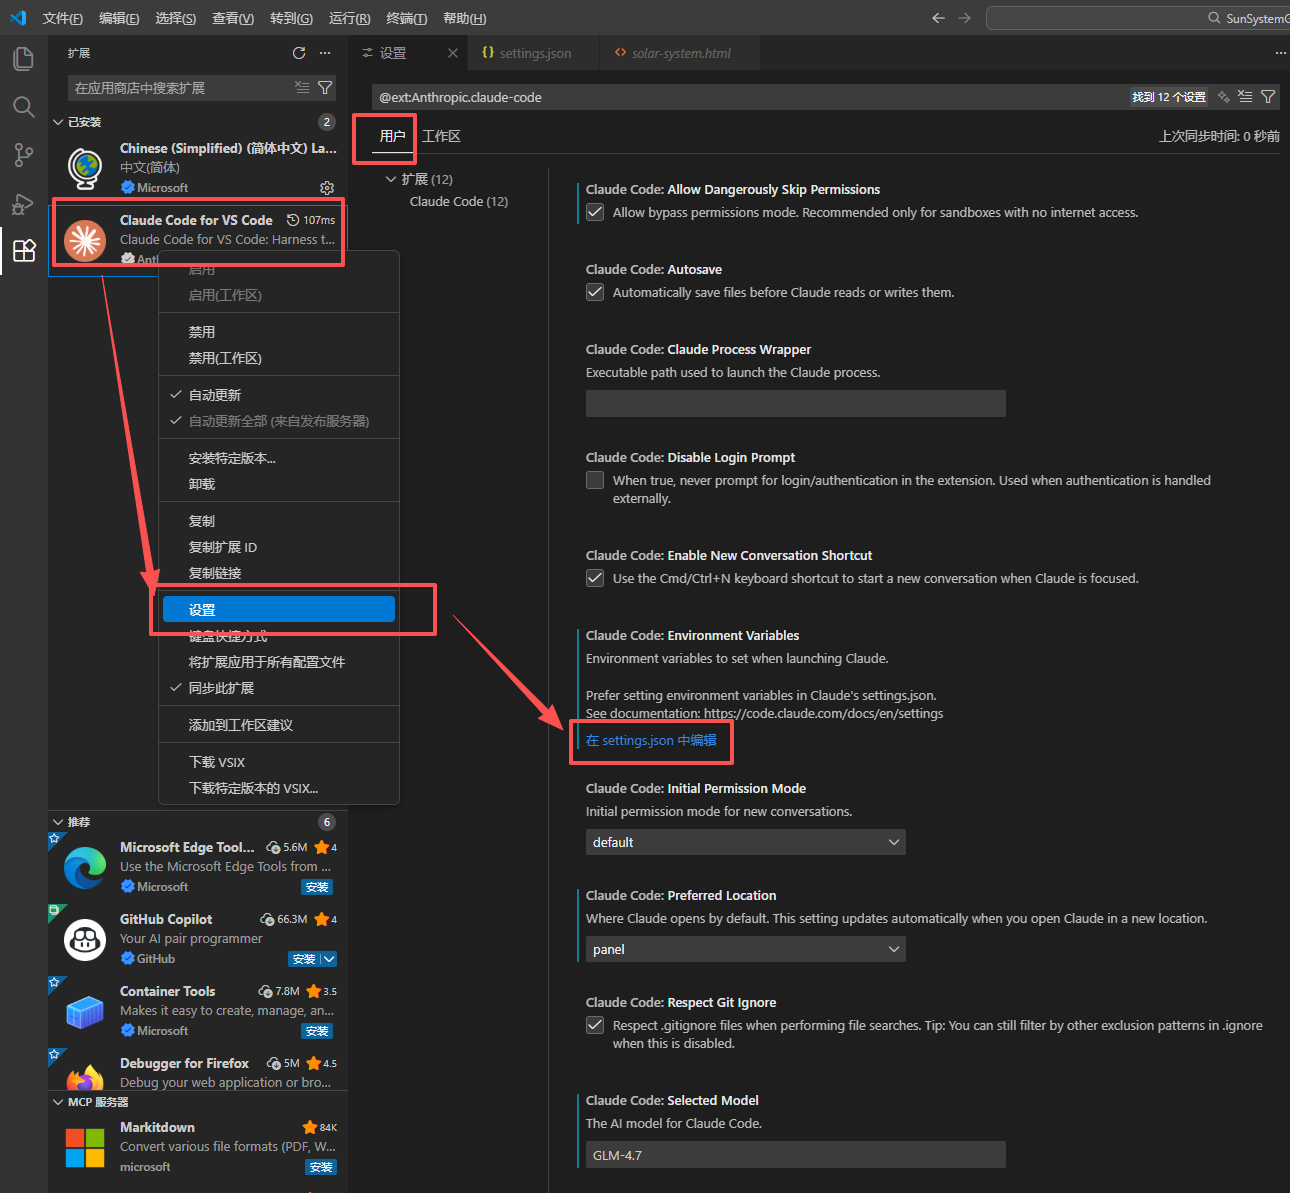Viewport: 1290px width, 1193px height.
Task: Open the Run and Debug view
Action: pos(23,203)
